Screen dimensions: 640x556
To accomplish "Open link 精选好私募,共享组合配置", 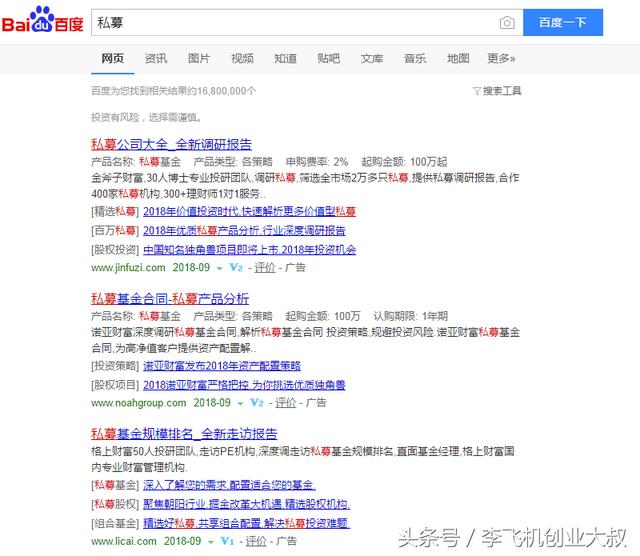I will tap(247, 523).
